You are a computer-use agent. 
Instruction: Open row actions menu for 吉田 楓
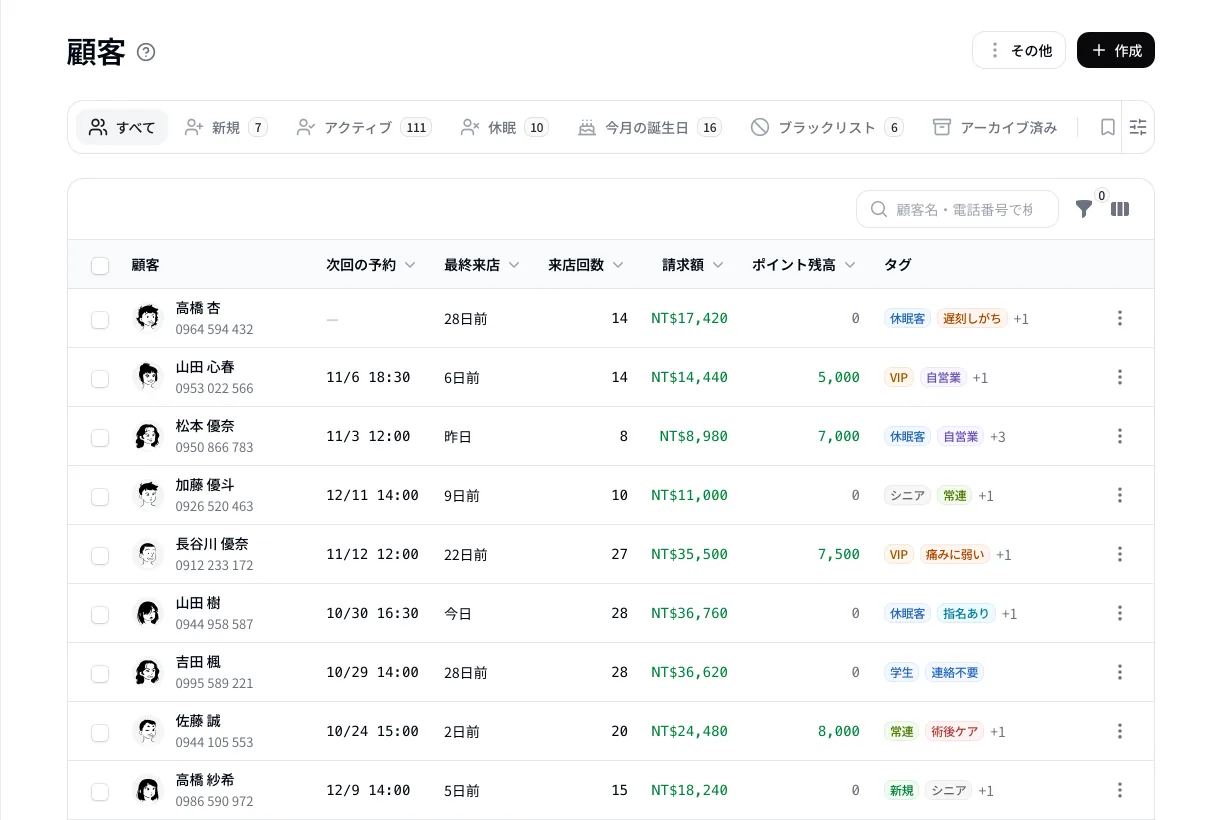click(1120, 672)
